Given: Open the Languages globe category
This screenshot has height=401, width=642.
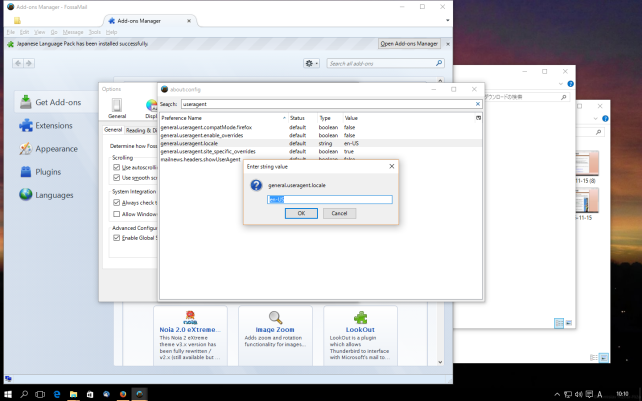Looking at the screenshot, I should pyautogui.click(x=25, y=195).
